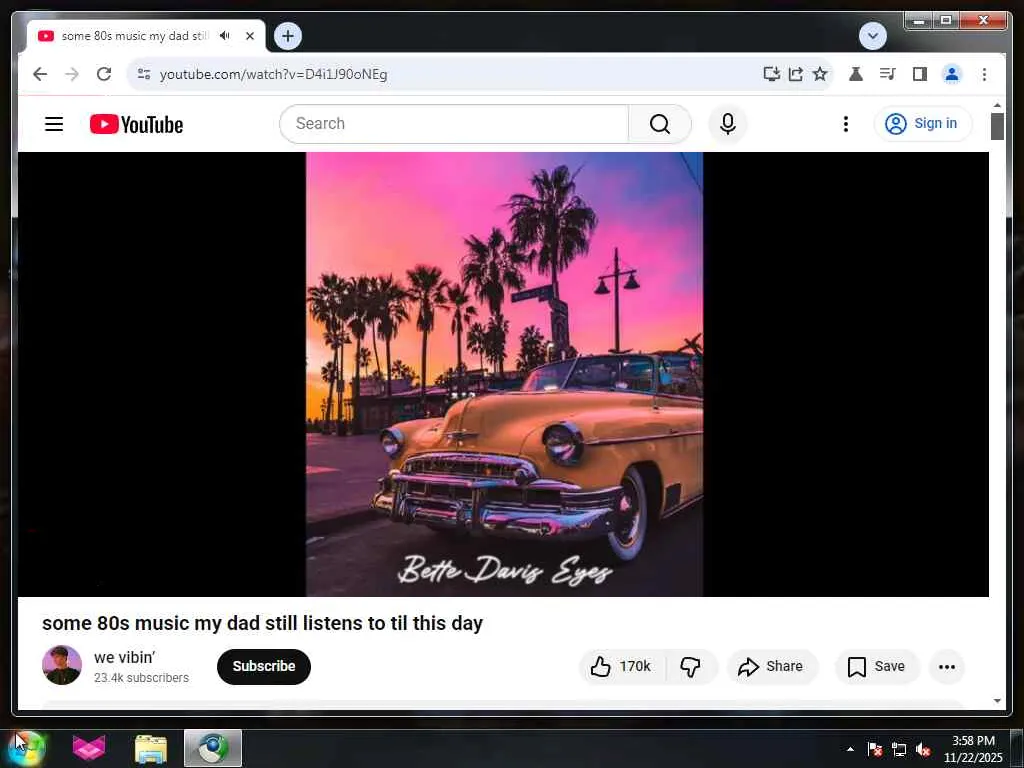The width and height of the screenshot is (1024, 768).
Task: Open the Windows Start button
Action: tap(27, 748)
